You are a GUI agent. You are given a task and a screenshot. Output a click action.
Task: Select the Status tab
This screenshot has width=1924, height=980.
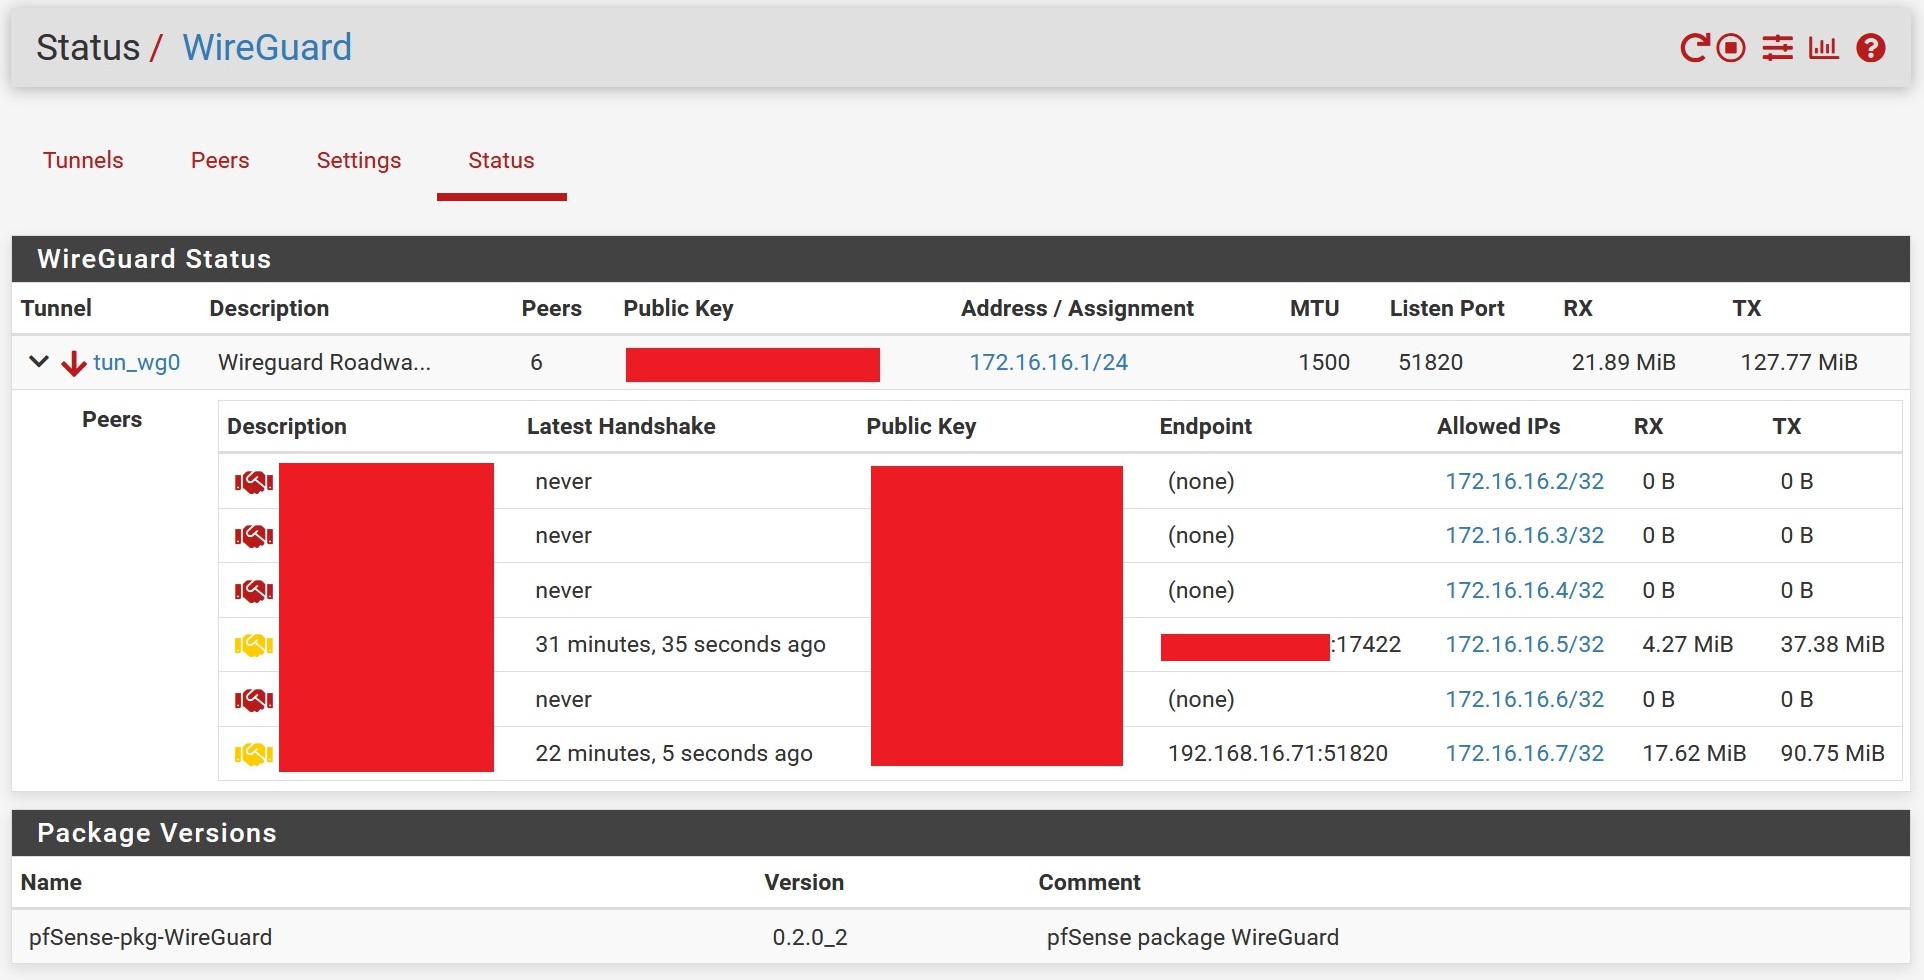[501, 160]
